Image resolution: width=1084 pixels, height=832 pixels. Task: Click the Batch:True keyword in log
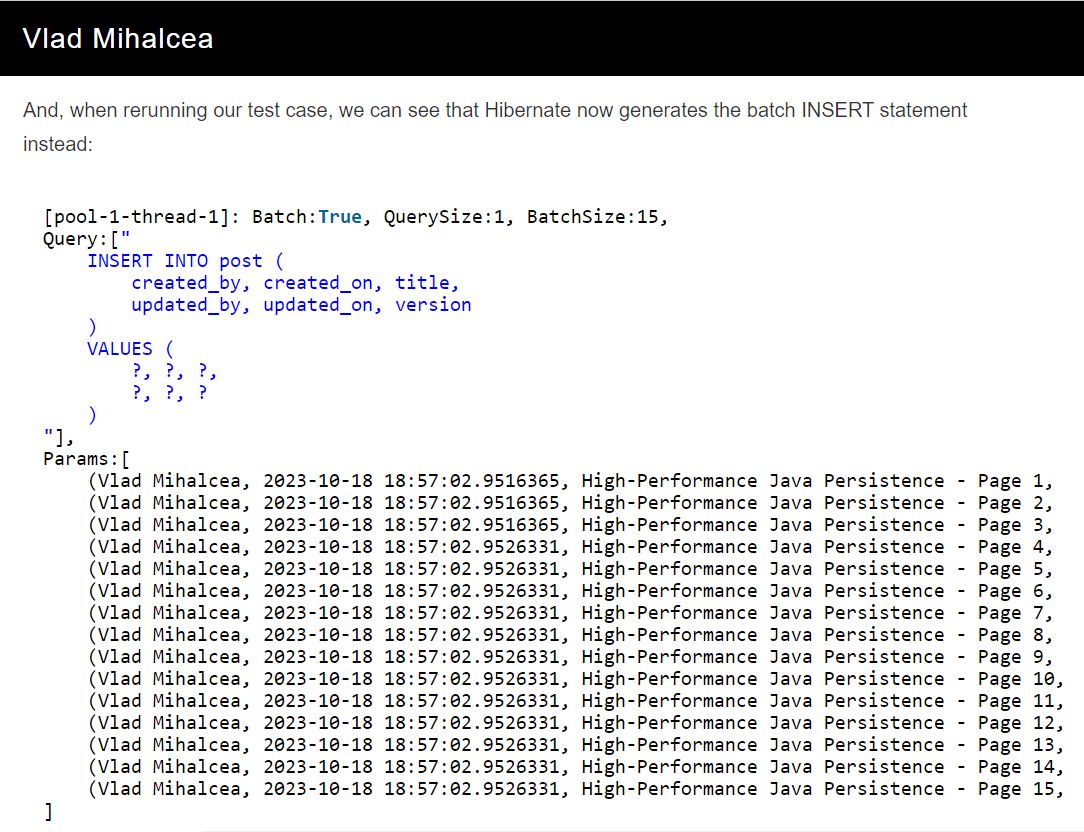(306, 216)
